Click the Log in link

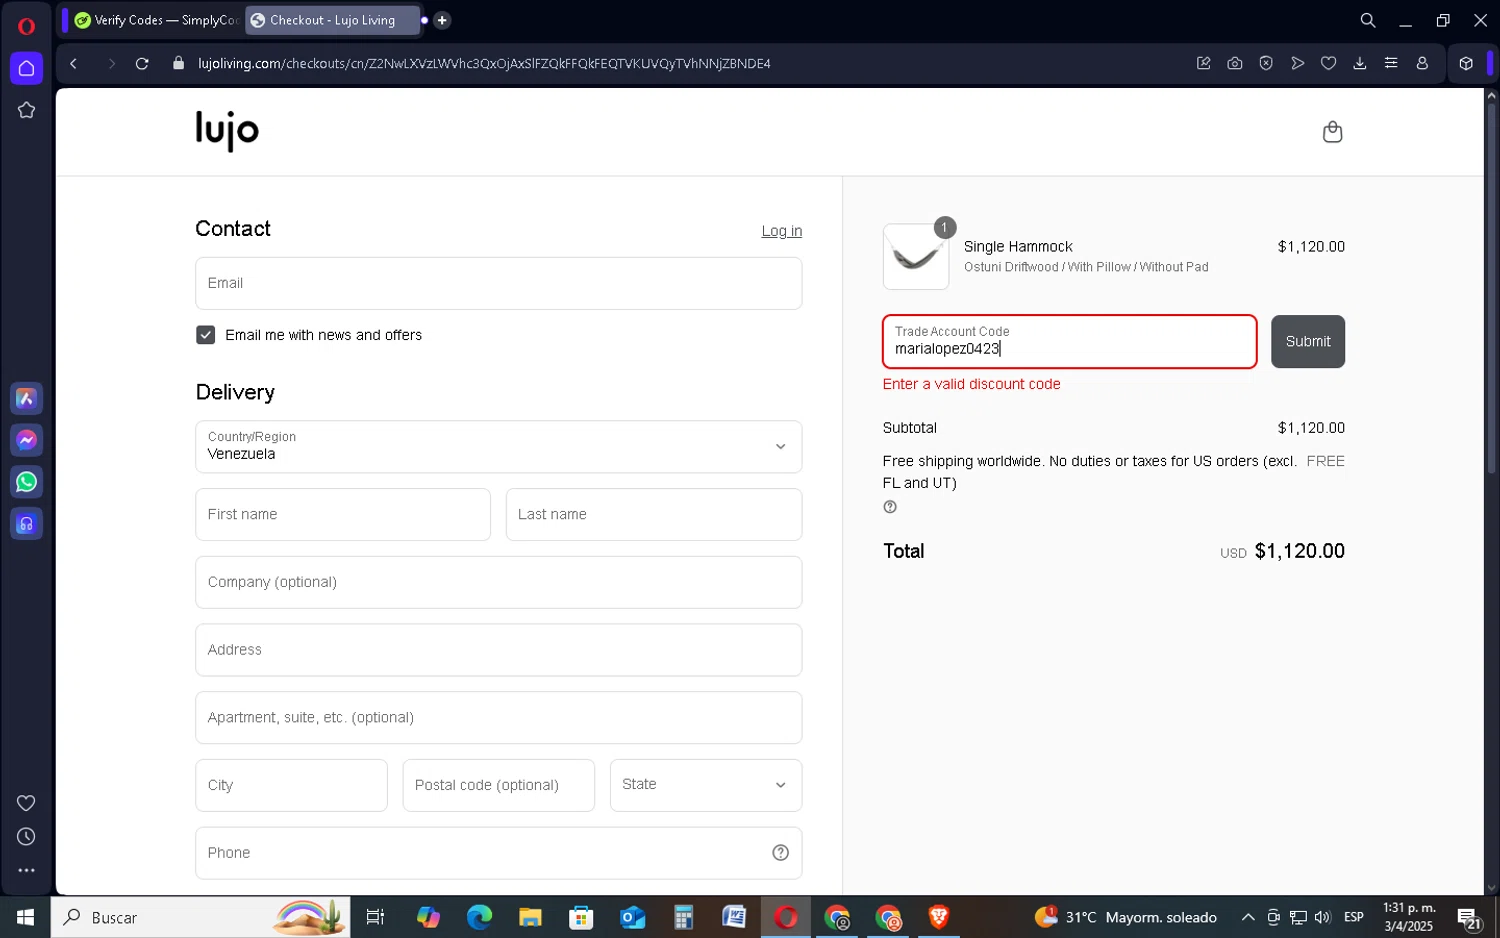click(x=782, y=231)
